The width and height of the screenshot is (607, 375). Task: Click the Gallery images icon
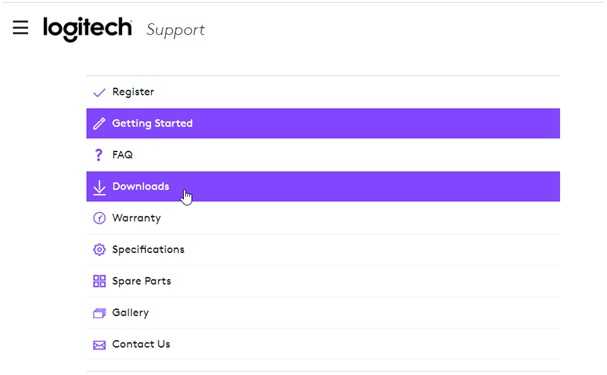pos(99,313)
